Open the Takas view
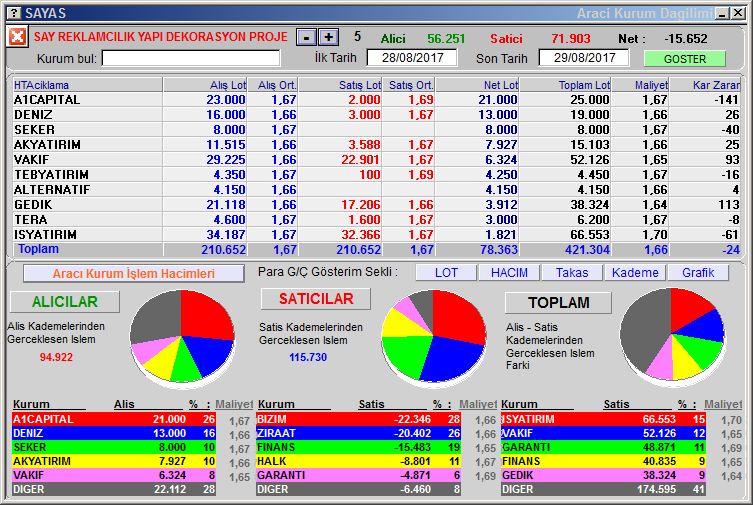Image resolution: width=753 pixels, height=505 pixels. tap(572, 273)
